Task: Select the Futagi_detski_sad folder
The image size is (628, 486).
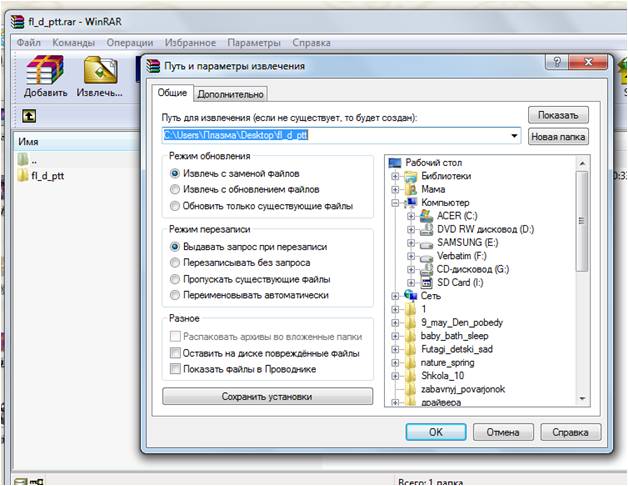Action: click(457, 349)
